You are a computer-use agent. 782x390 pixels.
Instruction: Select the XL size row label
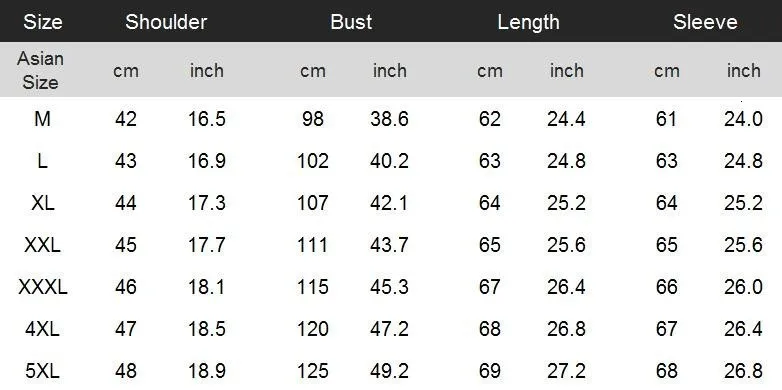[43, 203]
